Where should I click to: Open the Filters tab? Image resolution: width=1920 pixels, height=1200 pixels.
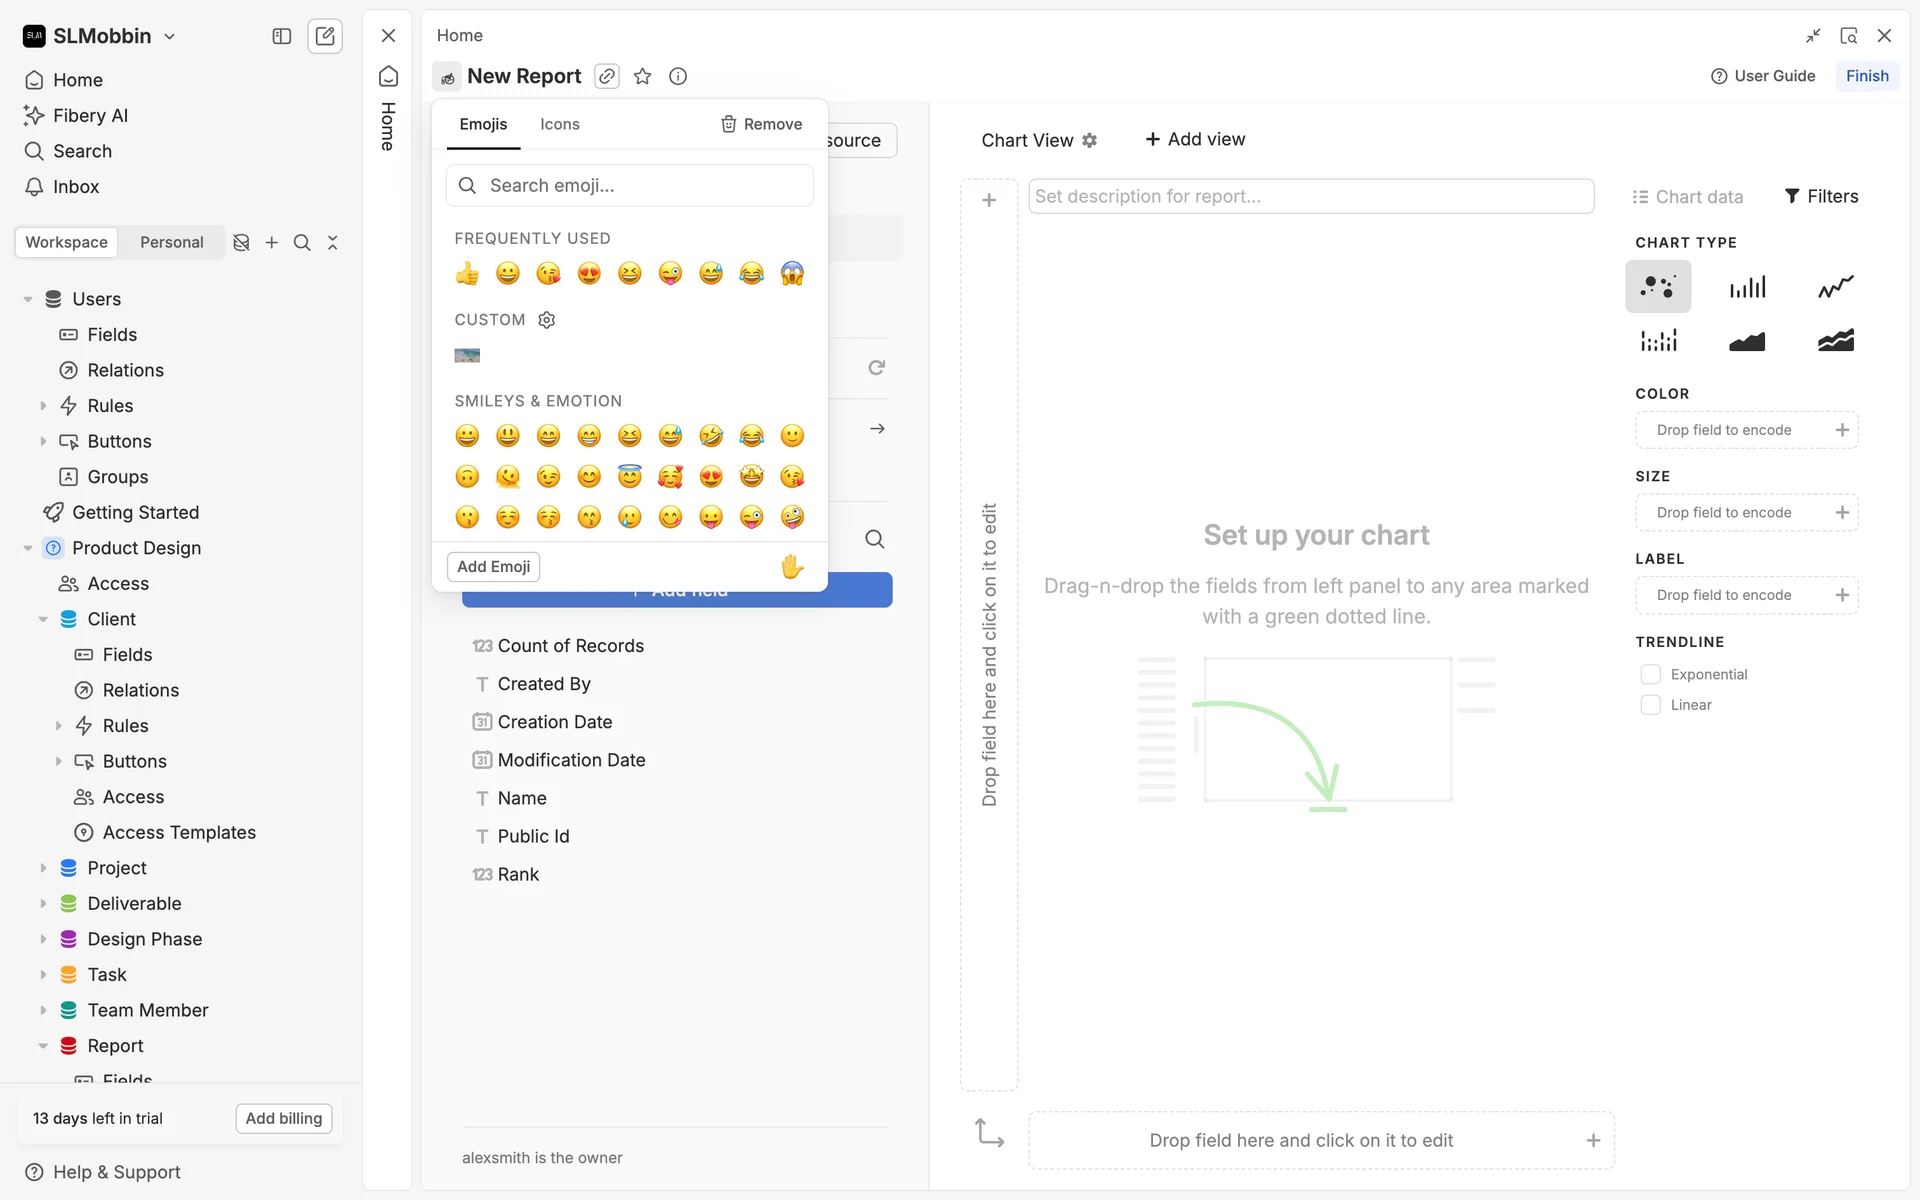(x=1821, y=196)
